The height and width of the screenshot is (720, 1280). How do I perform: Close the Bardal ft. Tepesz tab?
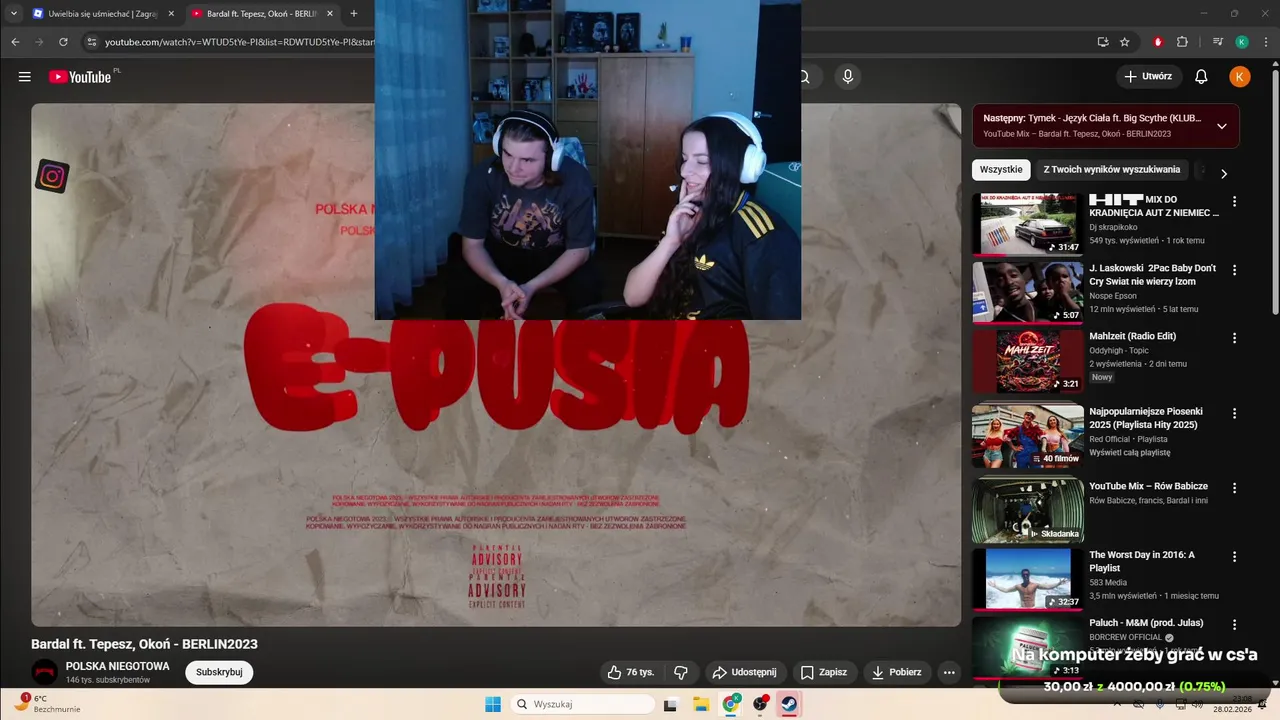pos(330,14)
